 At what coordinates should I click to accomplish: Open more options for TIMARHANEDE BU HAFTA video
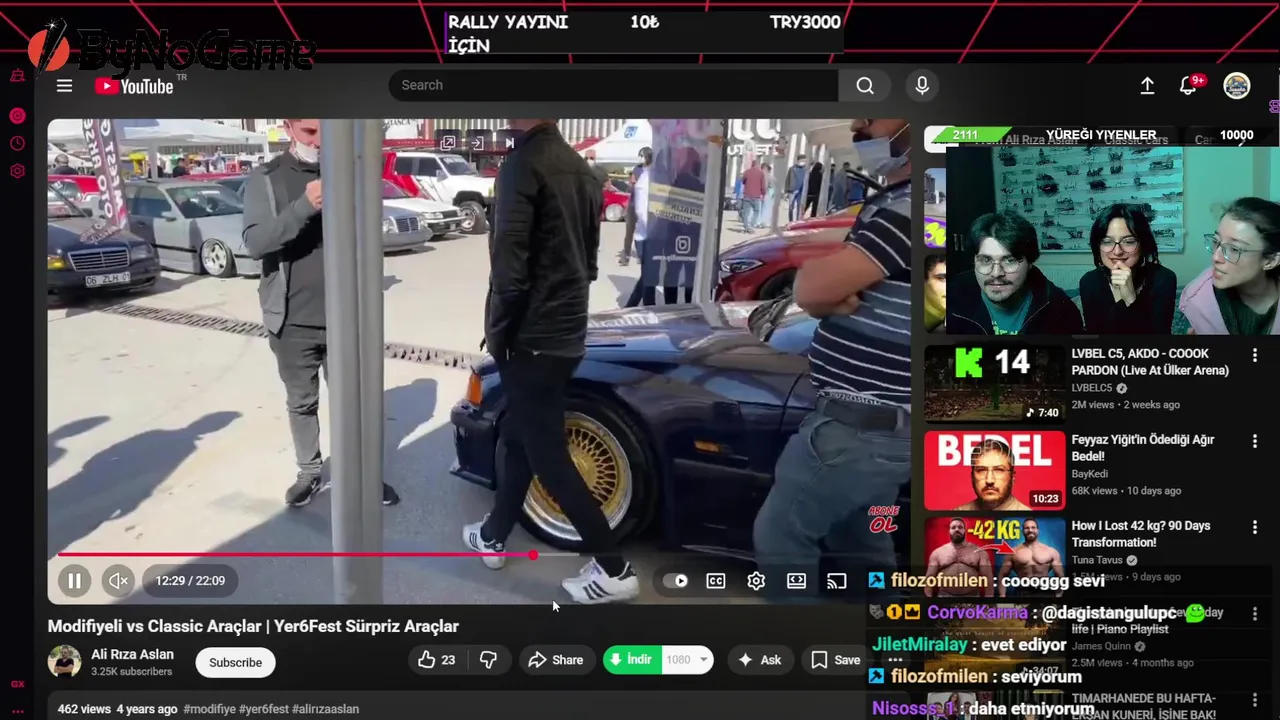[1254, 699]
